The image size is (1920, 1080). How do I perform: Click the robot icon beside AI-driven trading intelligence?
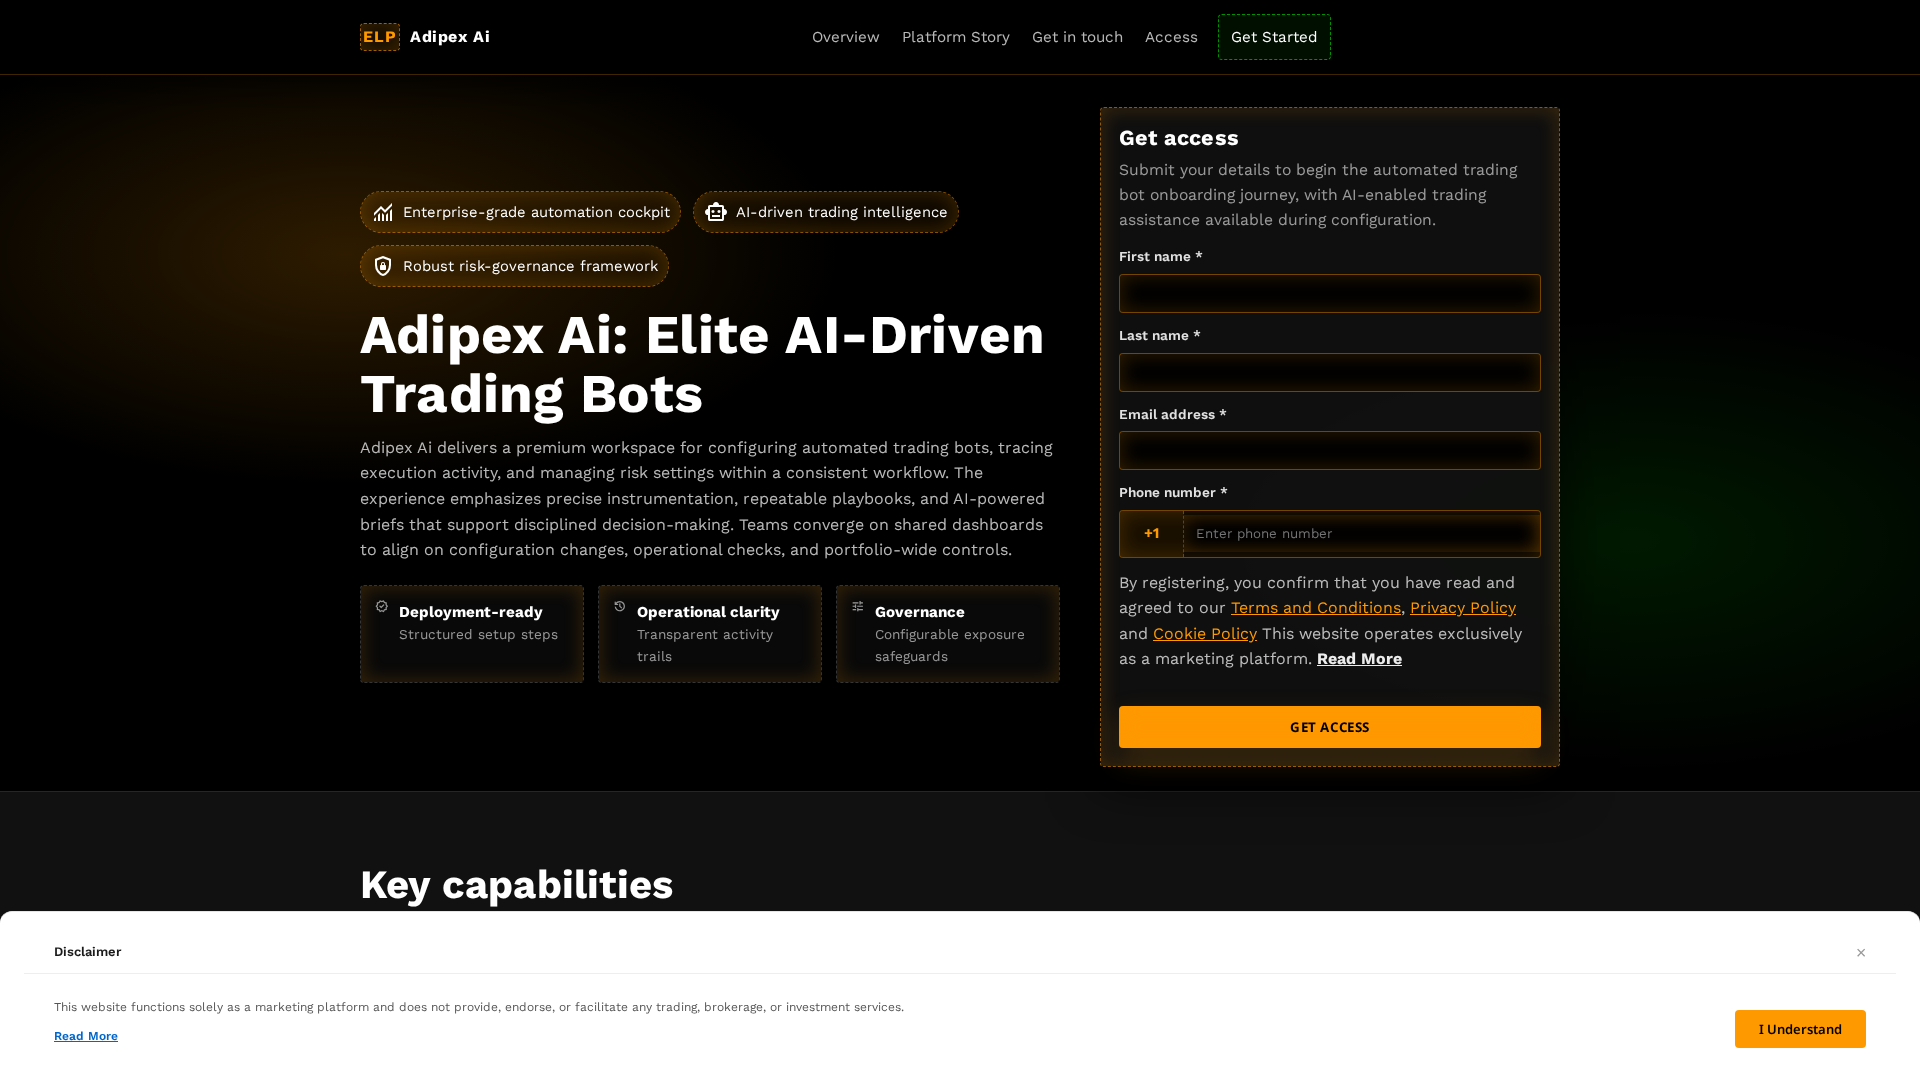[x=716, y=212]
